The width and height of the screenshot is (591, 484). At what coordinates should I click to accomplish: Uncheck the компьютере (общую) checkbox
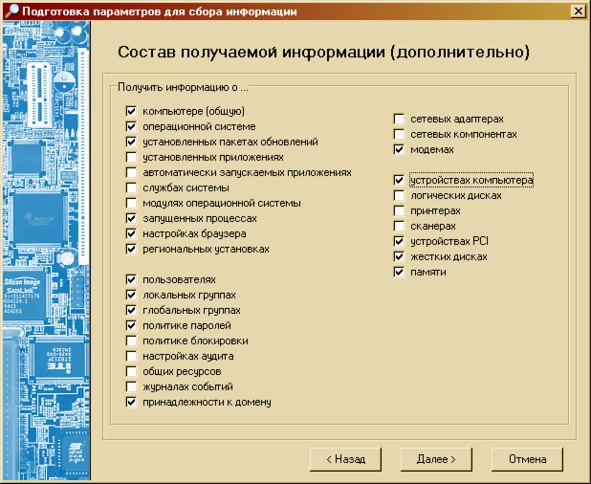[131, 111]
